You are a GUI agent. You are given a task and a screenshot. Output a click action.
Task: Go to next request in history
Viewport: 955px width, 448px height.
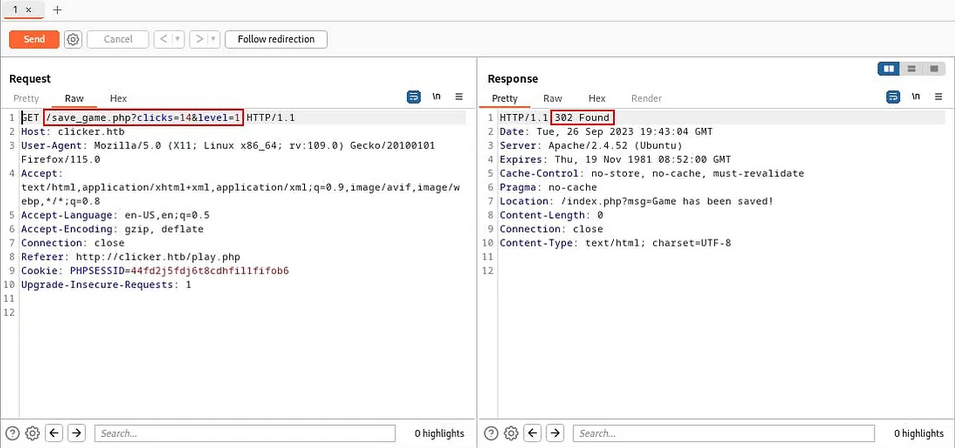pos(199,39)
